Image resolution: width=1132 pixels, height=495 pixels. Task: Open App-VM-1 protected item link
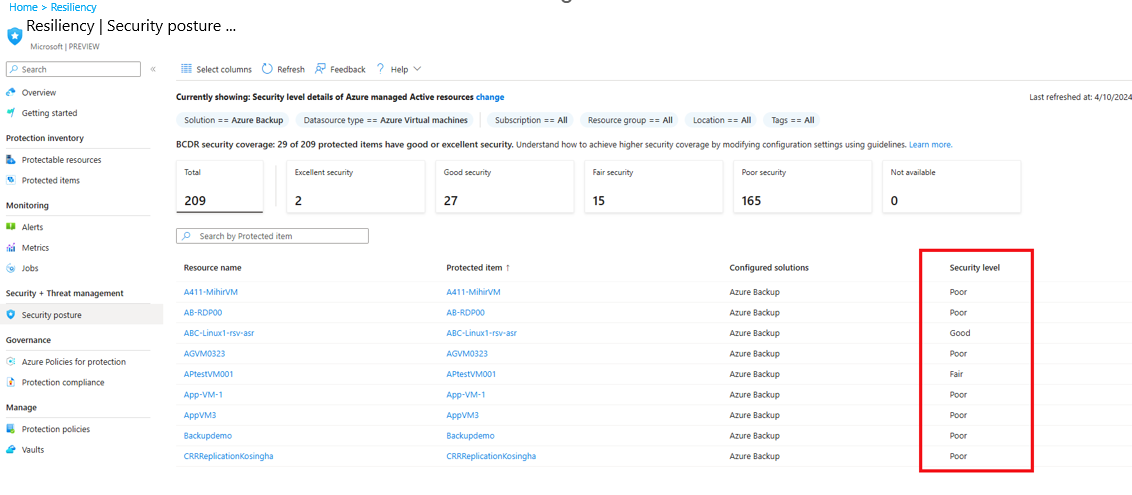pyautogui.click(x=466, y=395)
